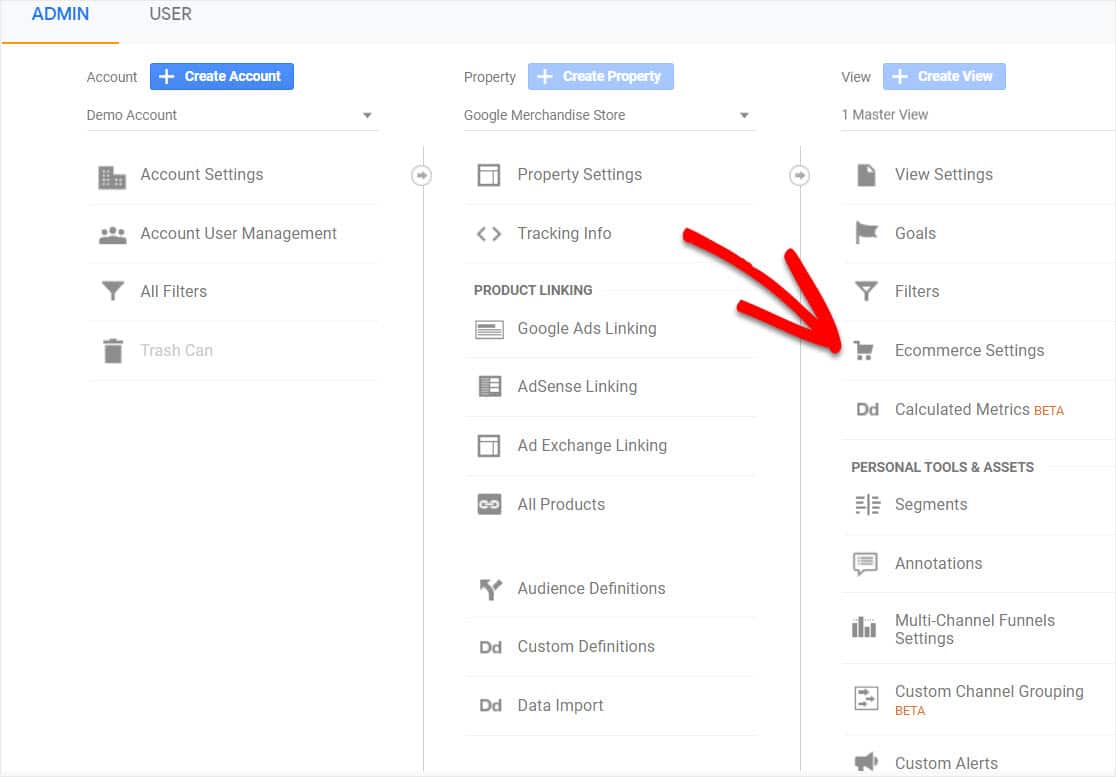Click arrow between Property and View columns
Image resolution: width=1116 pixels, height=777 pixels.
[799, 176]
